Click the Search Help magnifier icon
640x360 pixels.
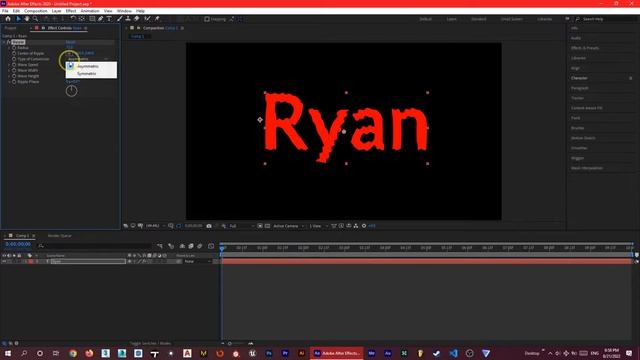coord(578,19)
